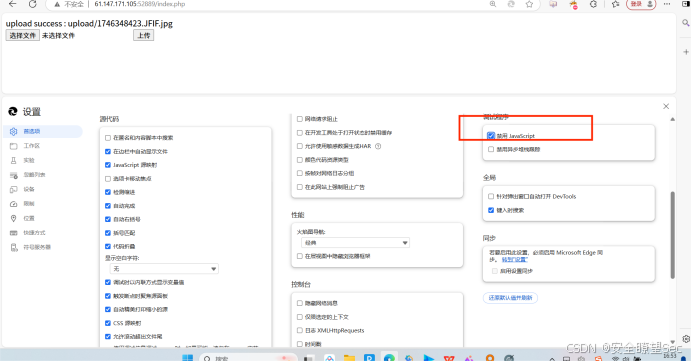Toggle the CSS 源映射 checkbox
Viewport: 691px width, 362px height.
[x=108, y=323]
